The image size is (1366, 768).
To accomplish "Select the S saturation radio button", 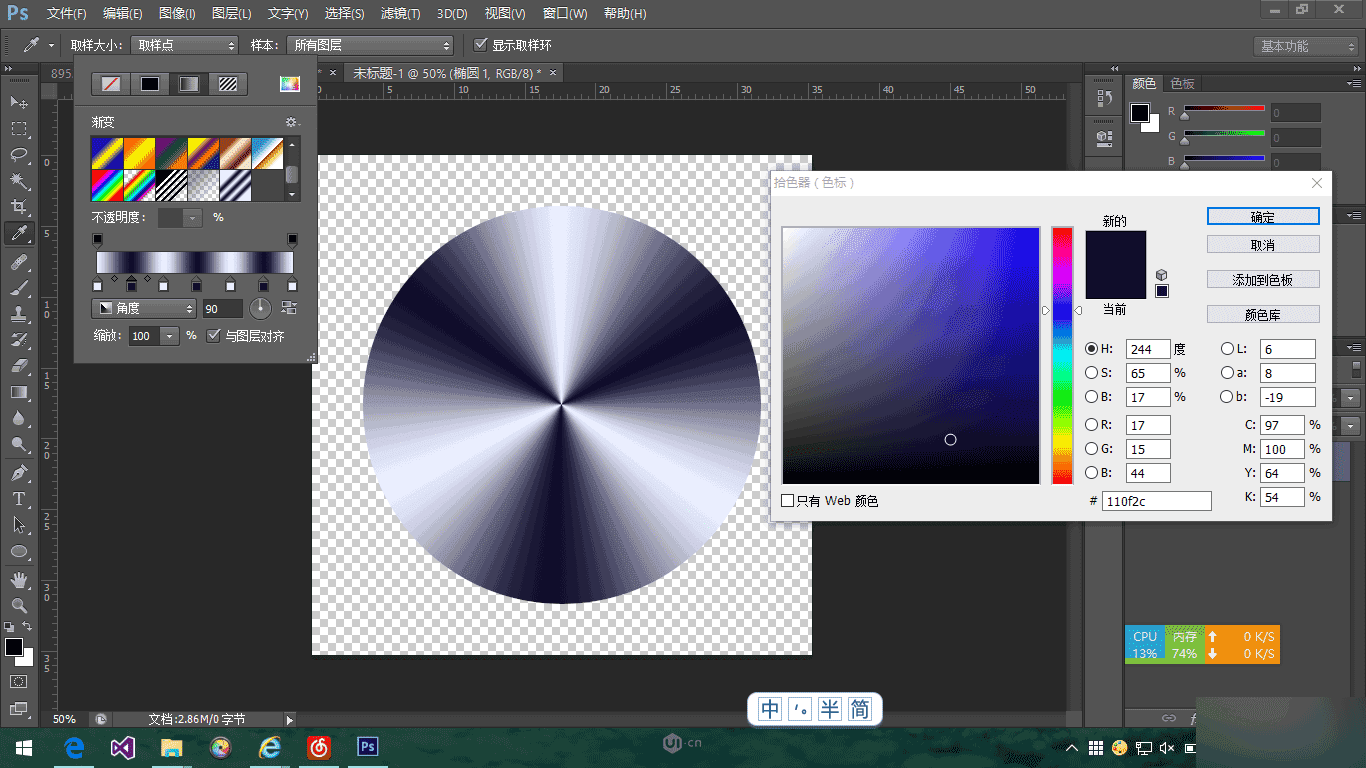I will point(1092,373).
